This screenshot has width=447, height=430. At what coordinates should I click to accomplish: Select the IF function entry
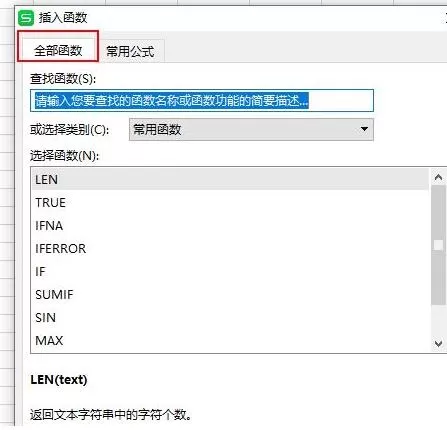click(x=230, y=271)
